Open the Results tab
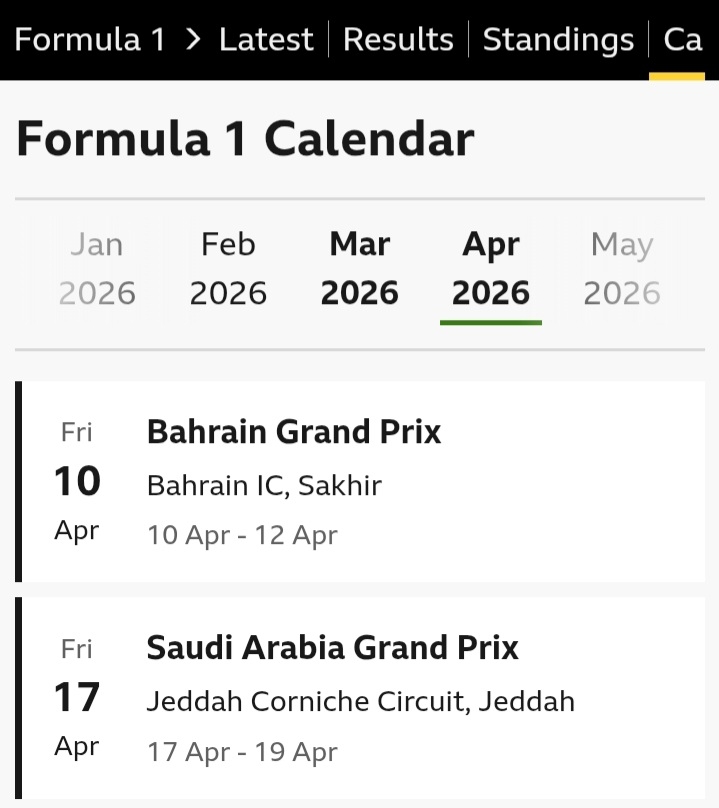This screenshot has height=808, width=719. pos(398,40)
